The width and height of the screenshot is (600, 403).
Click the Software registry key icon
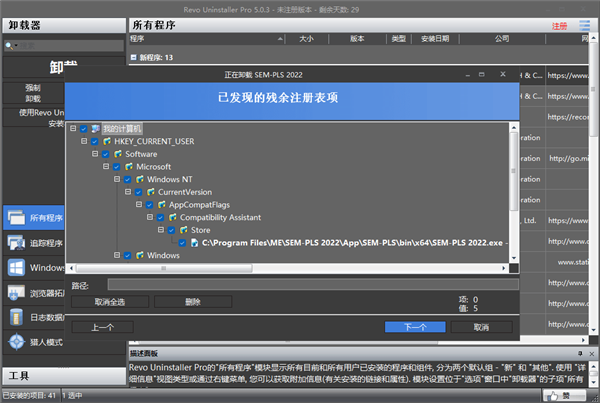(118, 154)
